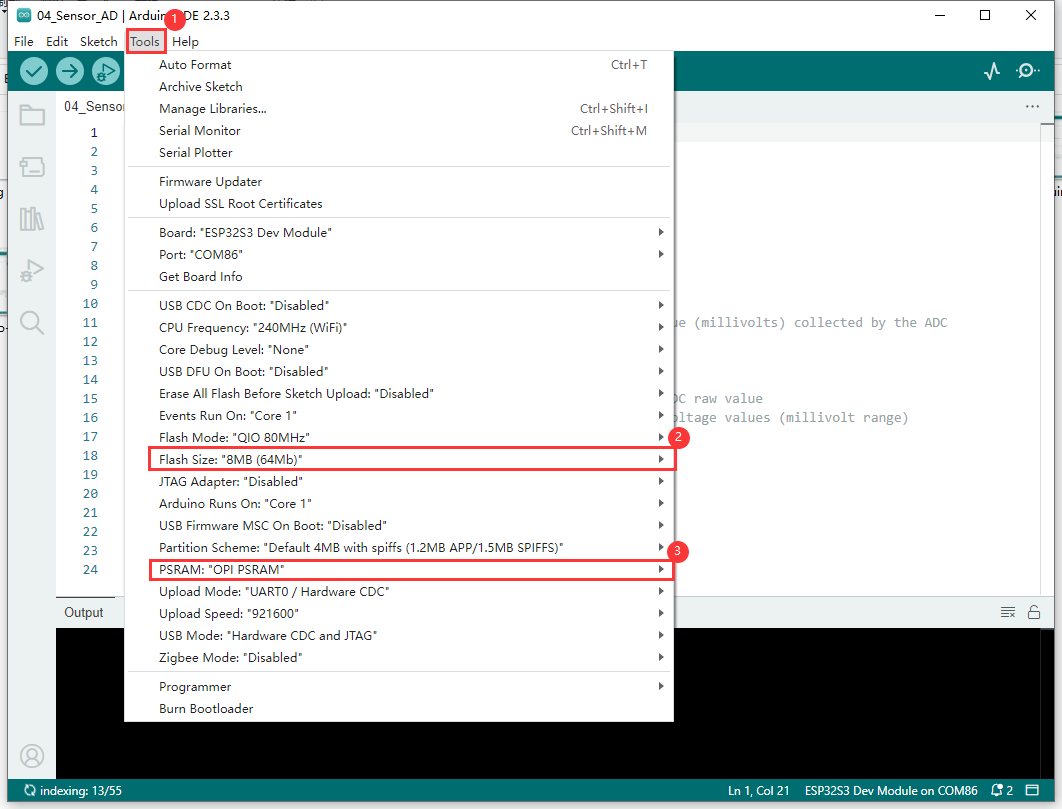Click the Verify sketch checkmark icon
Viewport: 1062px width, 809px height.
(34, 71)
